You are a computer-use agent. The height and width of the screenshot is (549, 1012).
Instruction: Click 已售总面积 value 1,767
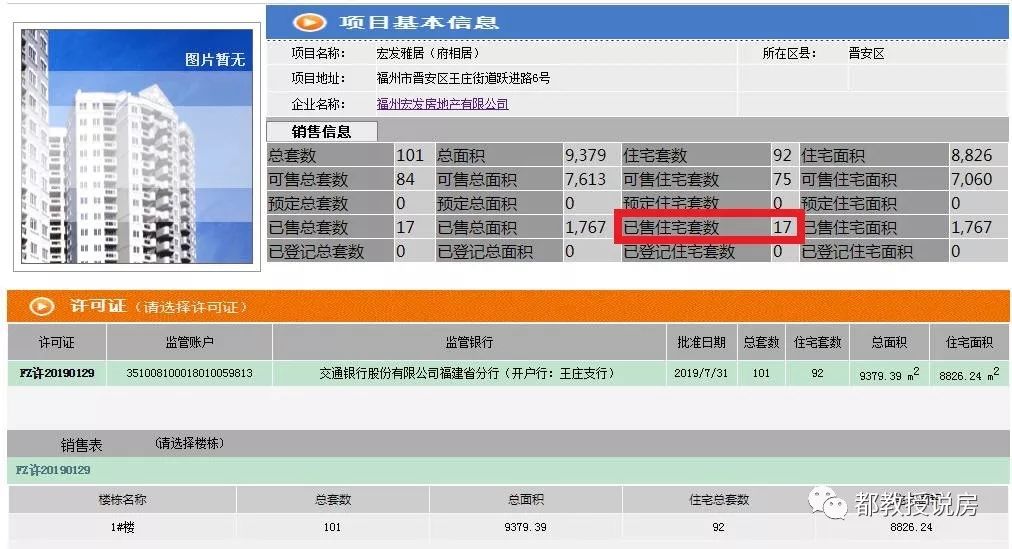tap(585, 227)
